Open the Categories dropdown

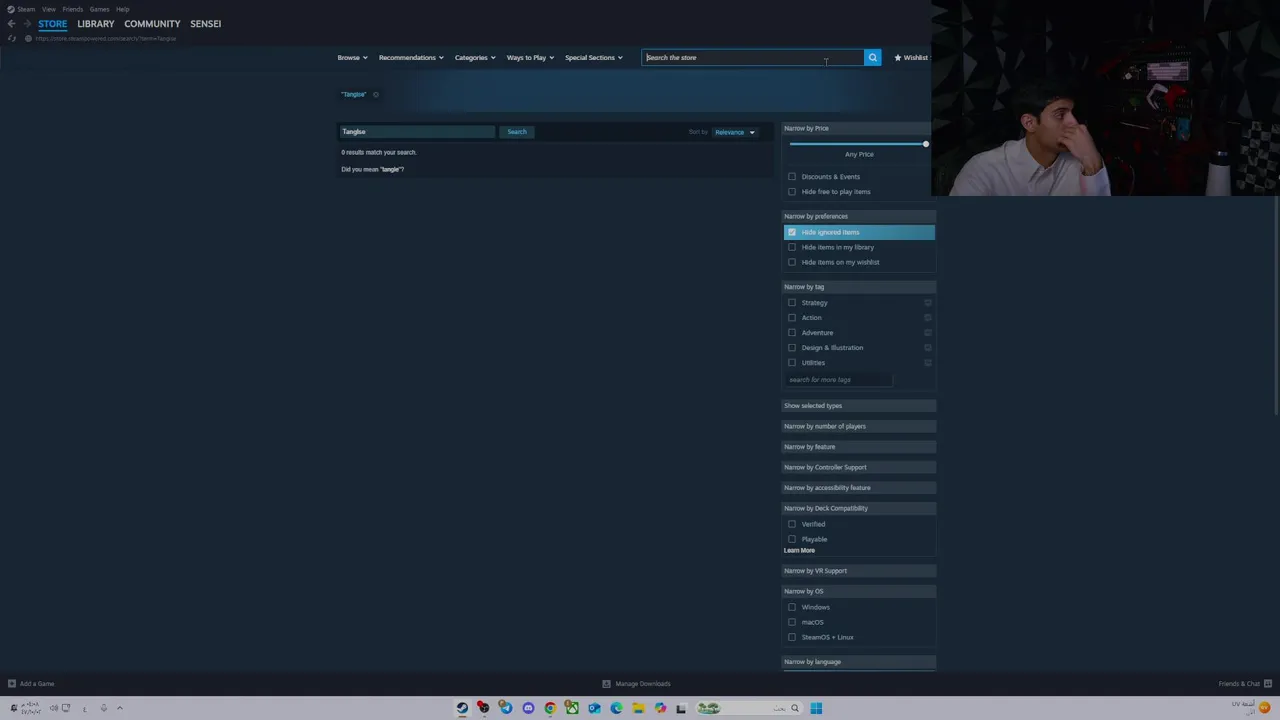coord(475,57)
